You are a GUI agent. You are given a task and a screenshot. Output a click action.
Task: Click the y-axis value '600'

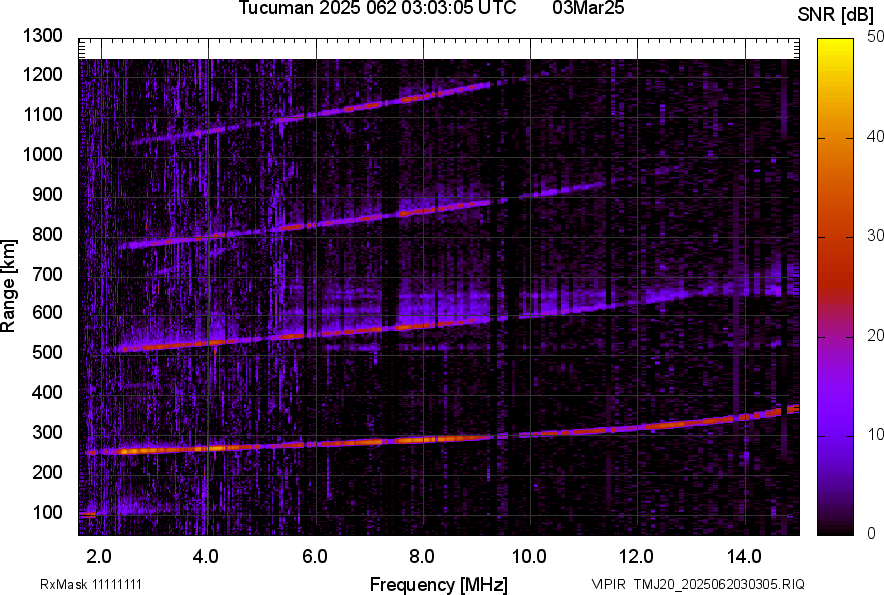click(47, 312)
